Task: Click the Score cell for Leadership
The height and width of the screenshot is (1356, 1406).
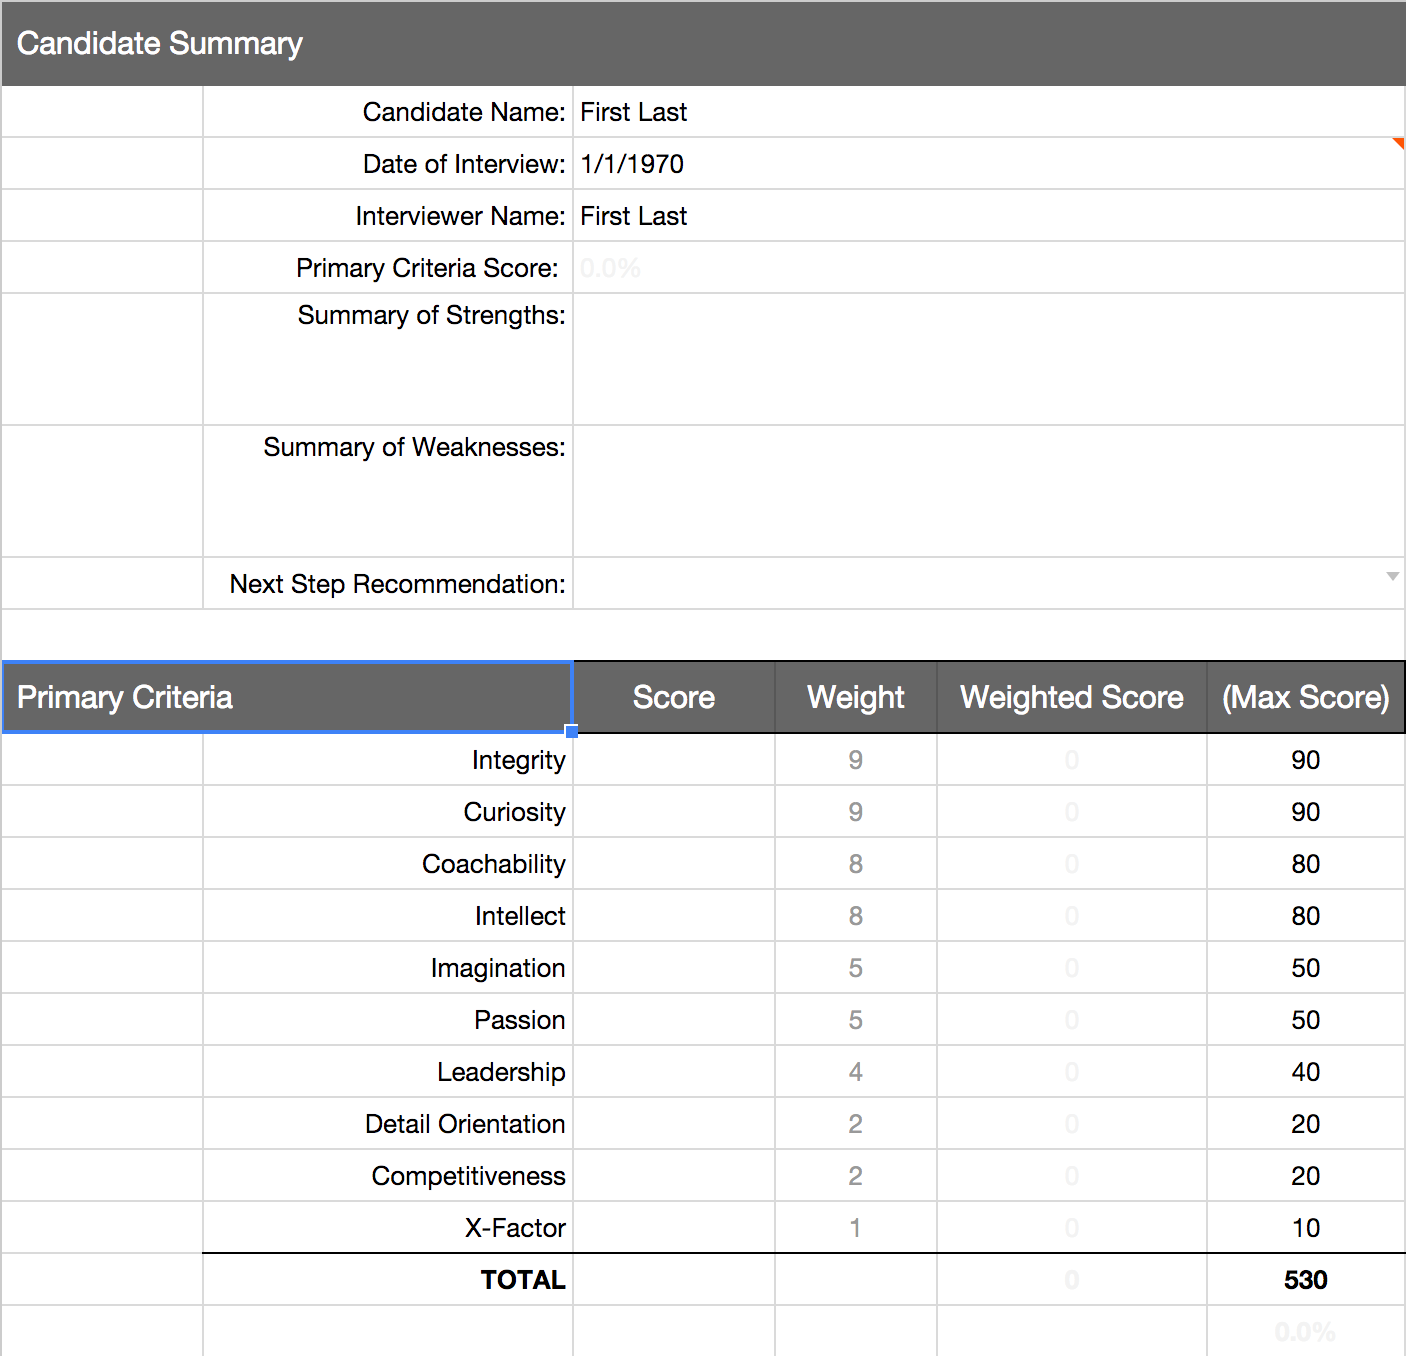Action: coord(674,1072)
